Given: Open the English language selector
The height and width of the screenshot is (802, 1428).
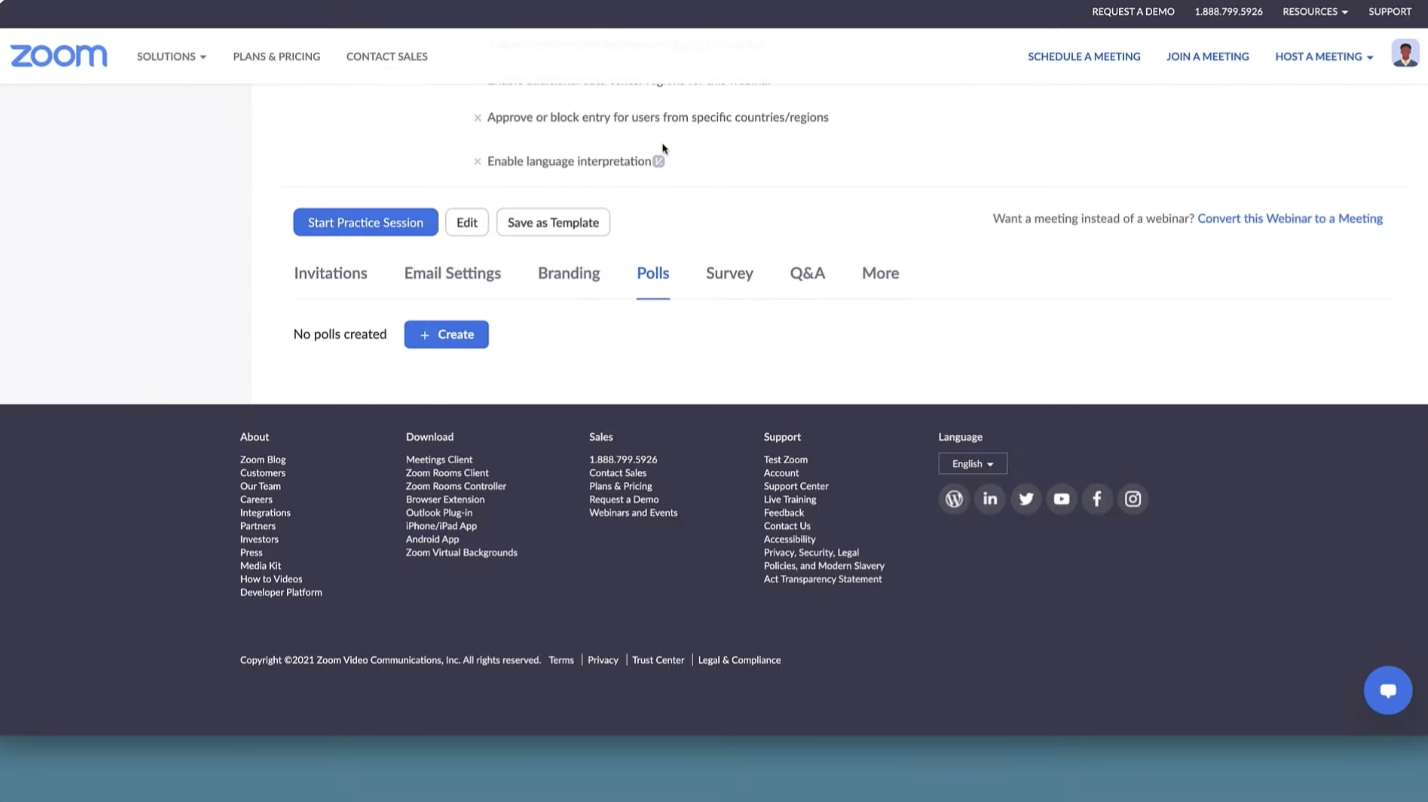Looking at the screenshot, I should pyautogui.click(x=973, y=464).
